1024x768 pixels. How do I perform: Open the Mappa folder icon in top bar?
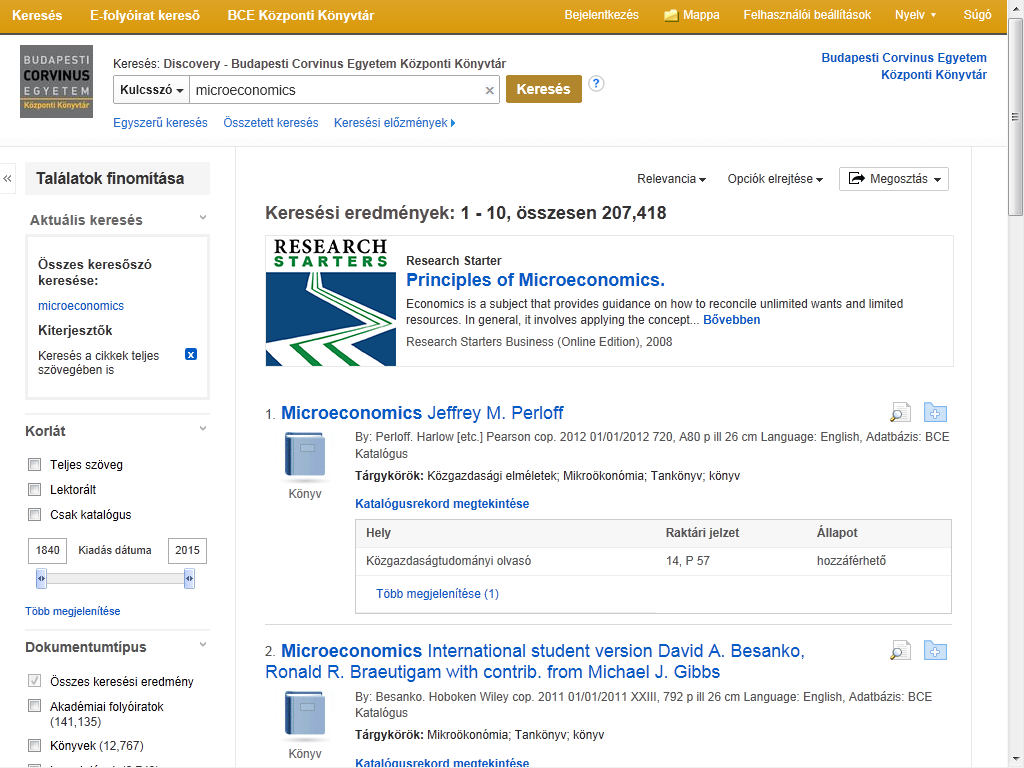(671, 15)
